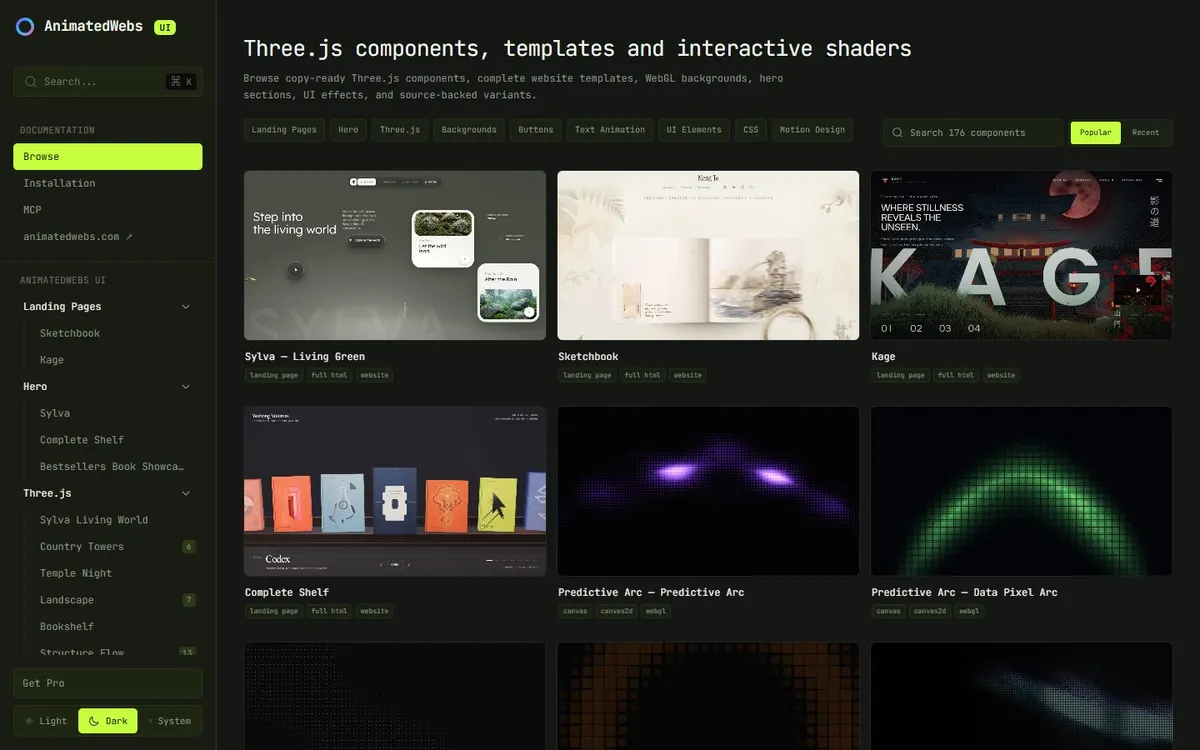Click Kage card title
The image size is (1200, 750).
click(883, 357)
